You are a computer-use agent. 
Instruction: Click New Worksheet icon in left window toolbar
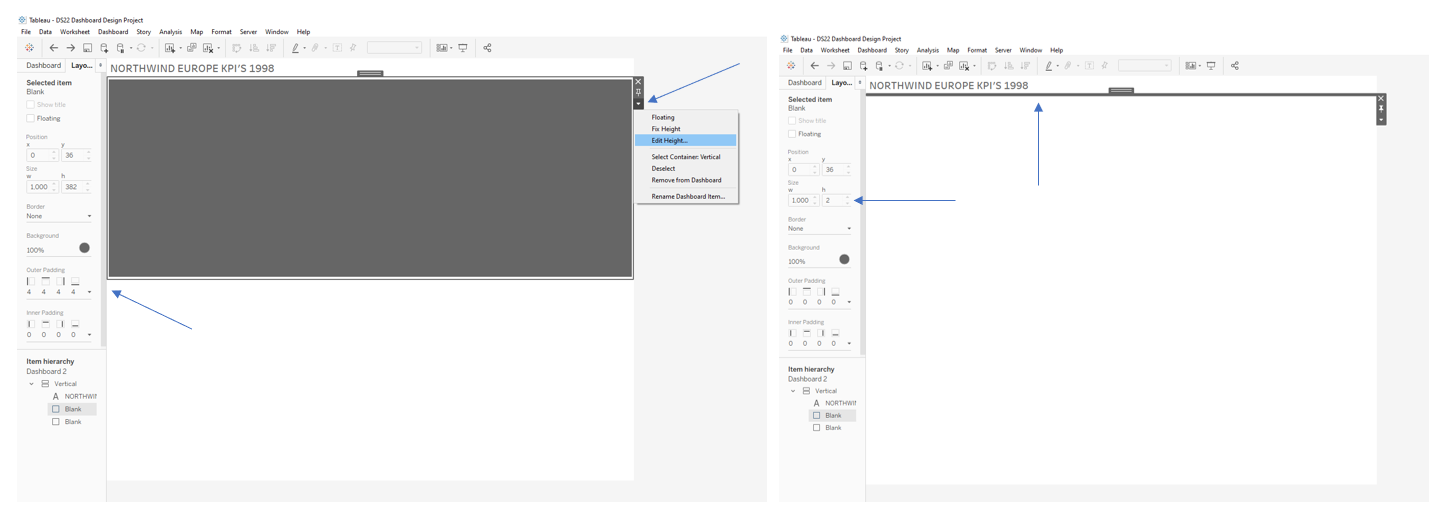170,48
